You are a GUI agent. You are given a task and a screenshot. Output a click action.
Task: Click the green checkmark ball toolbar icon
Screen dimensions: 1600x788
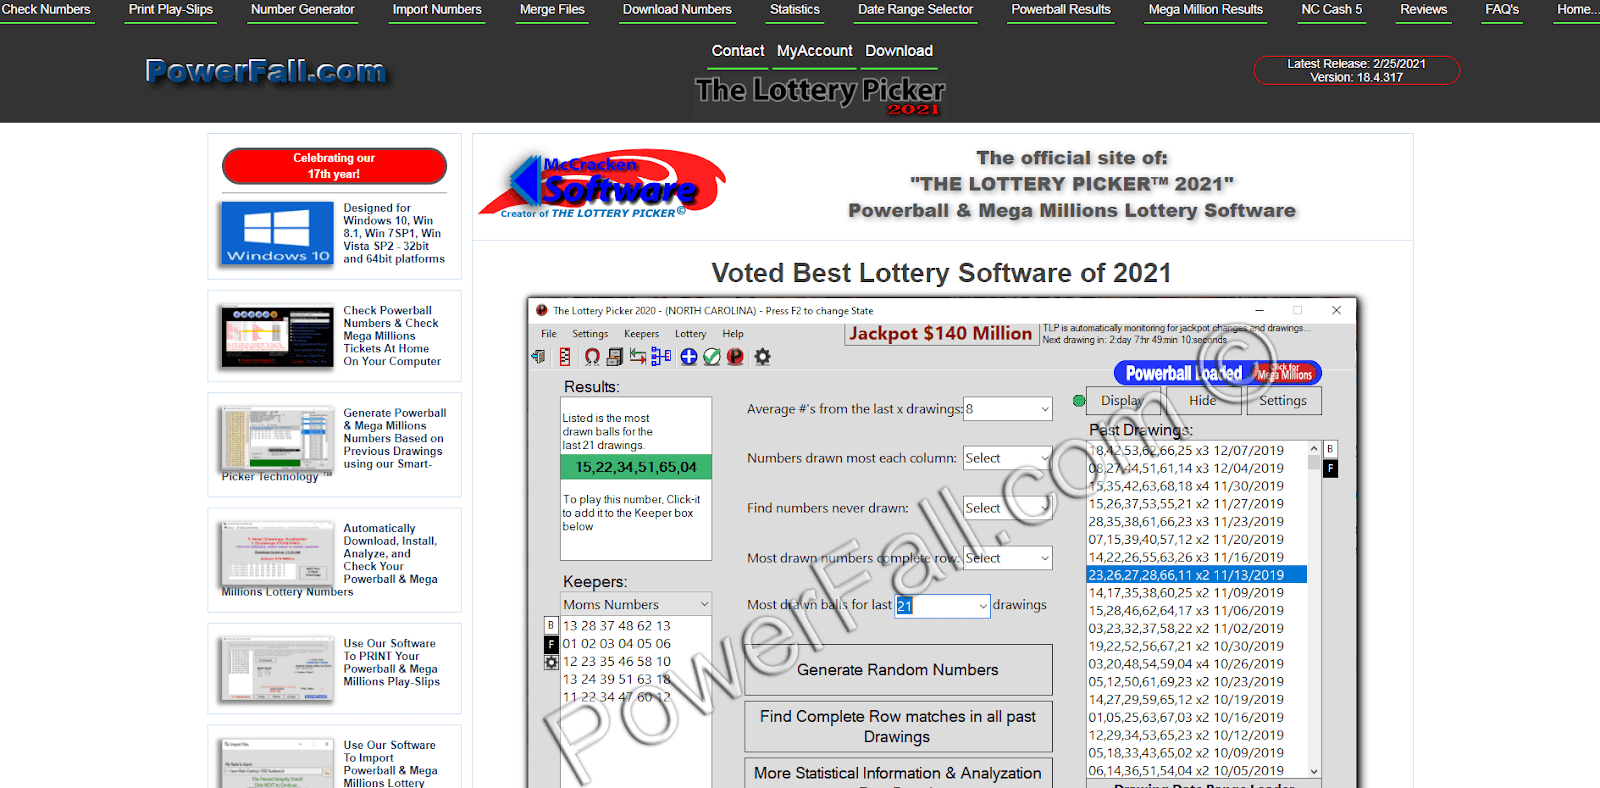point(712,357)
